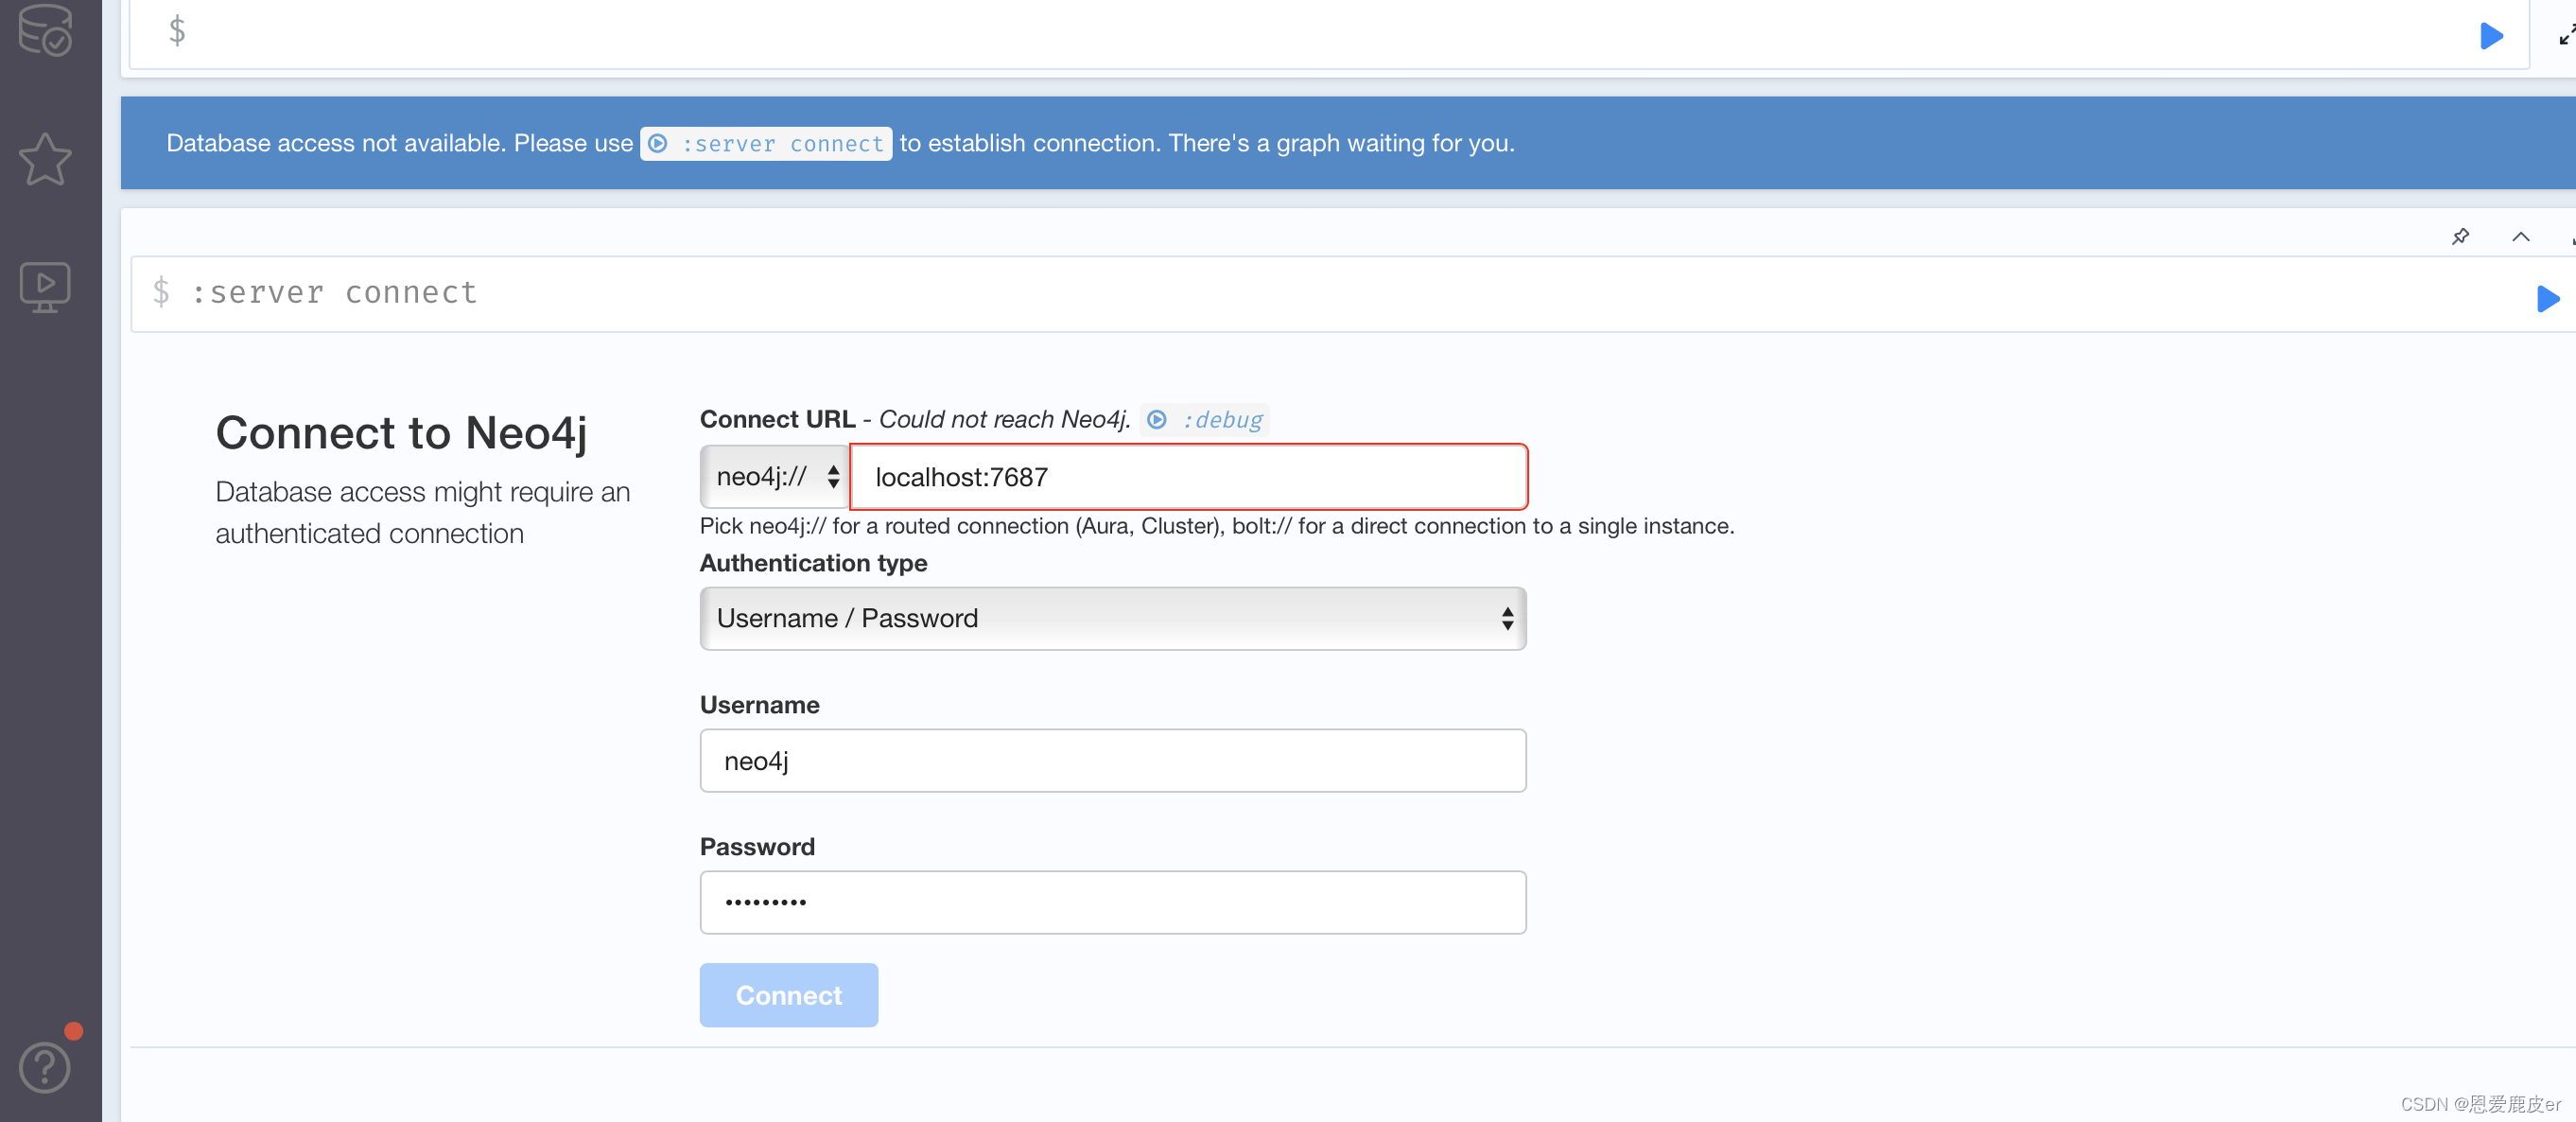Click the Connect to Neo4j heading

tap(401, 433)
